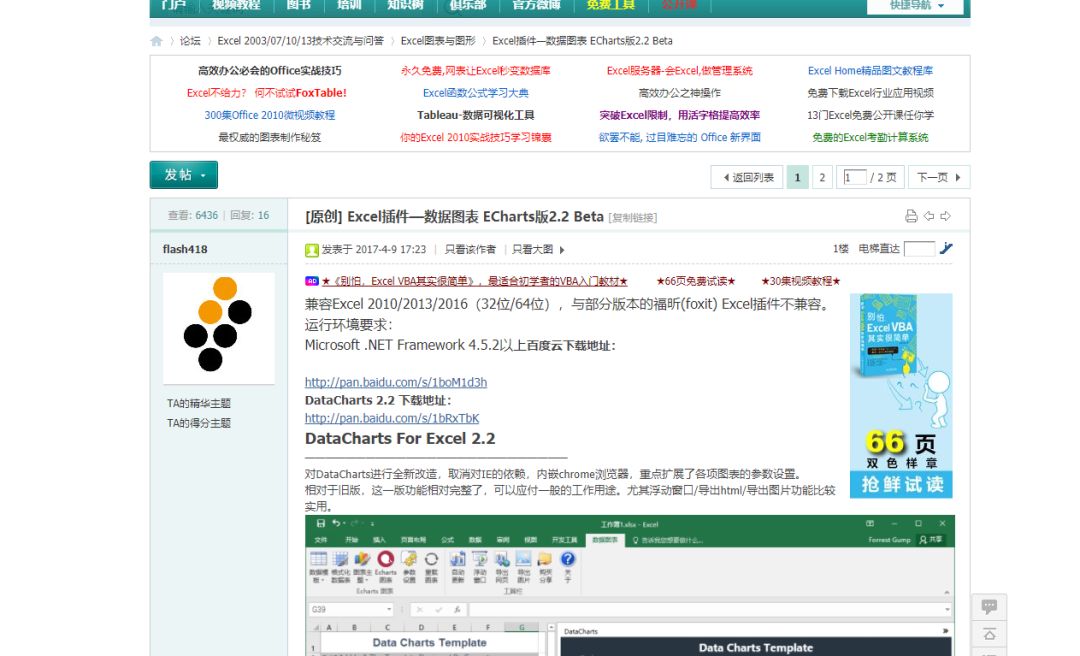The height and width of the screenshot is (656, 1080).
Task: Open 知识树 in top navigation
Action: (x=405, y=6)
